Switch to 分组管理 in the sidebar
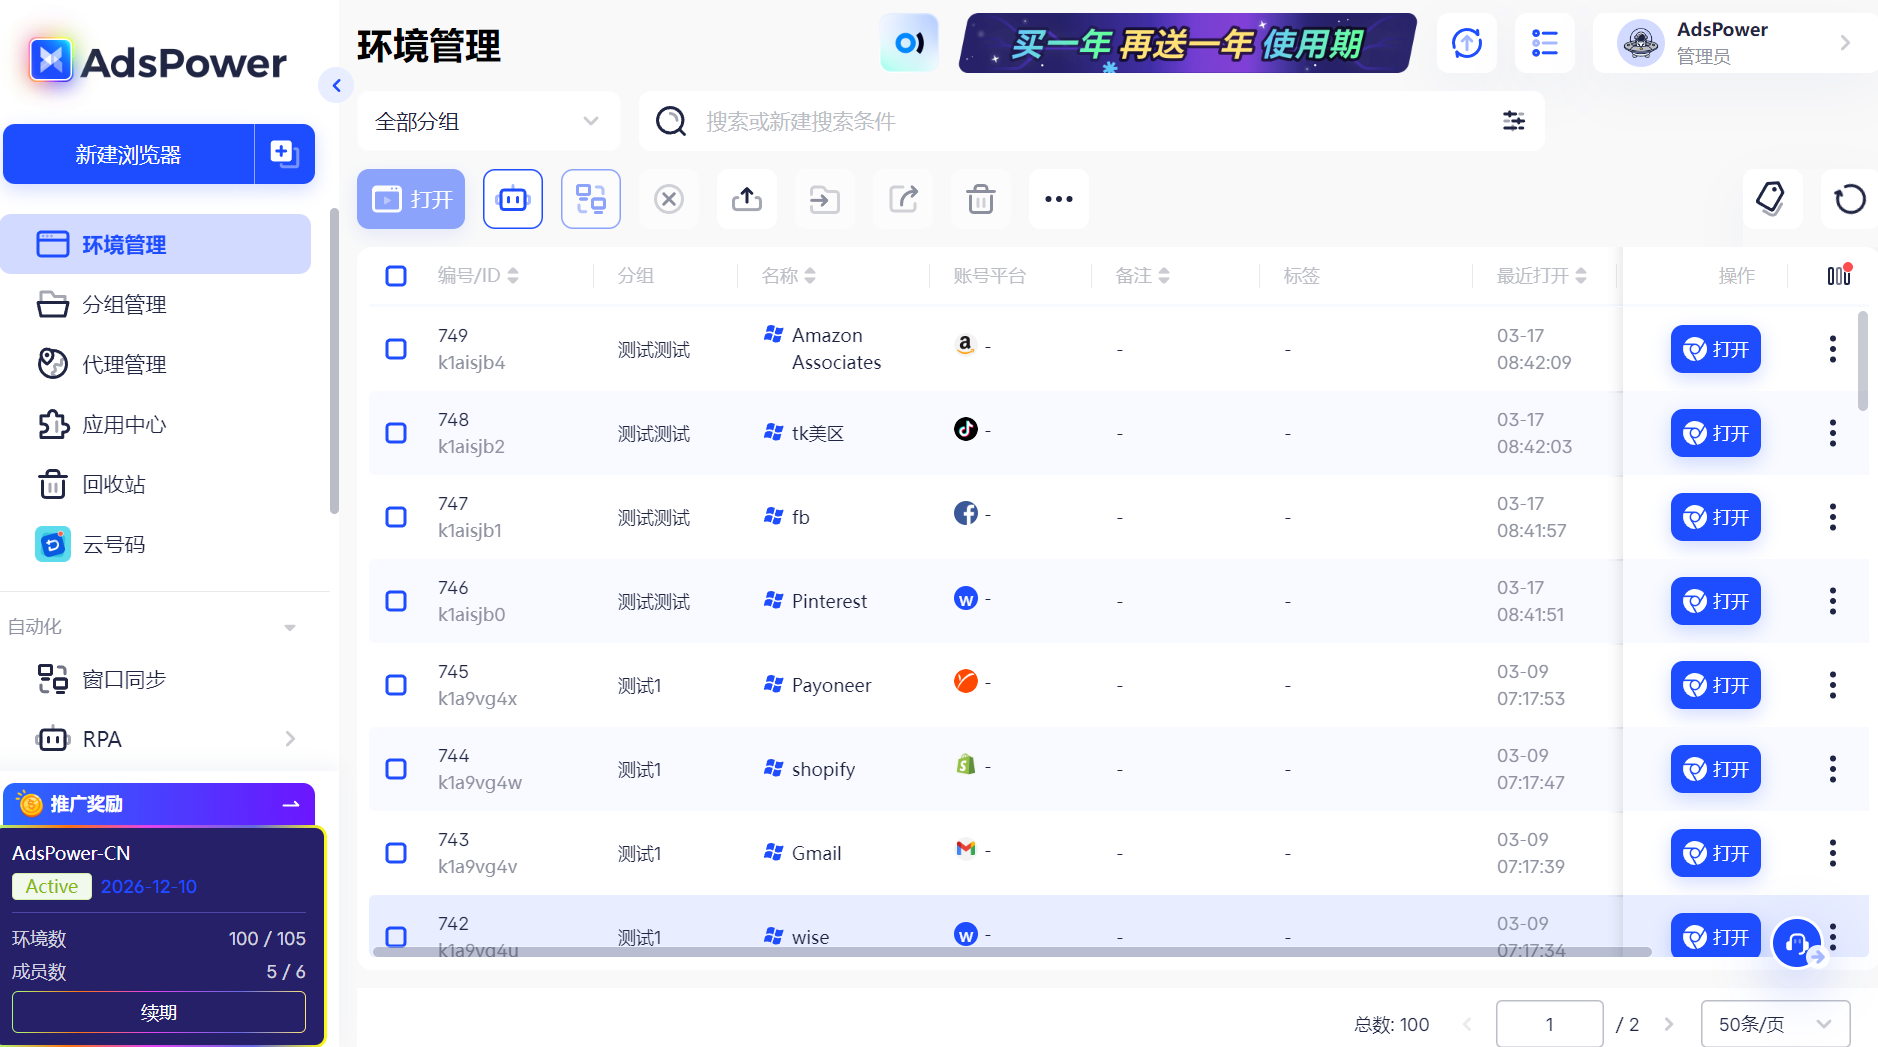This screenshot has width=1878, height=1047. click(x=123, y=304)
